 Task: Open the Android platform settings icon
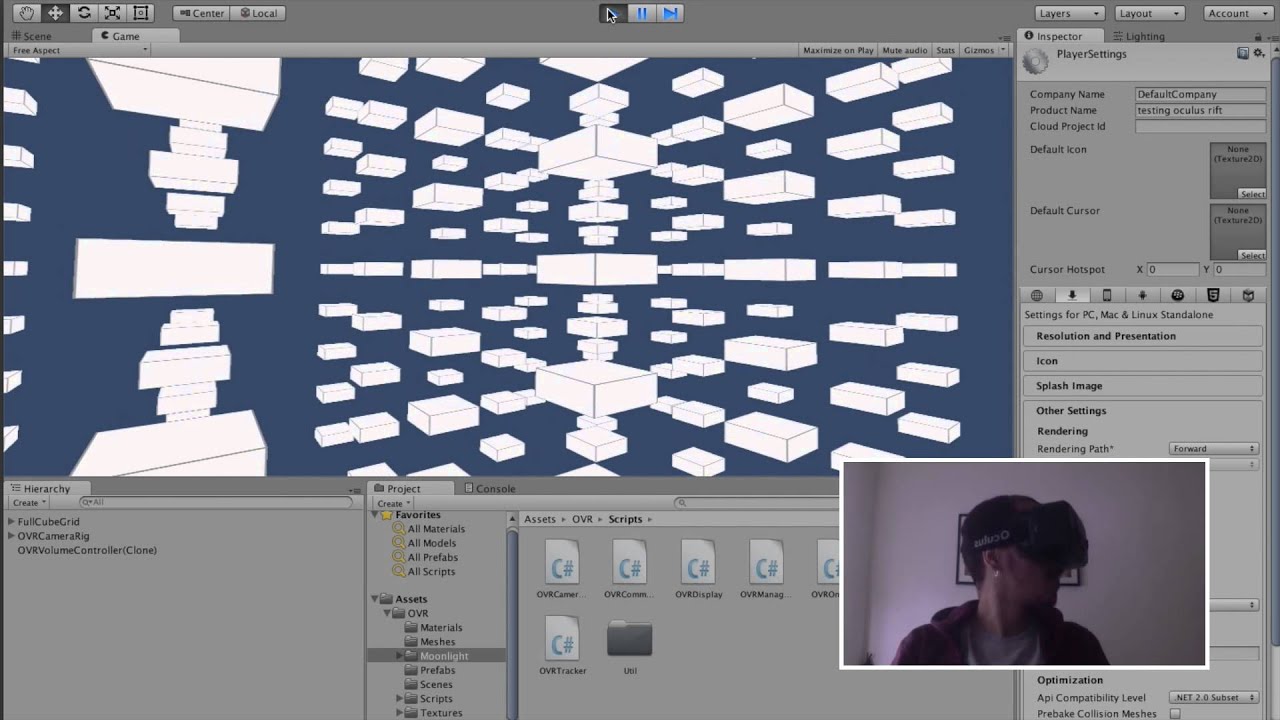[1142, 295]
